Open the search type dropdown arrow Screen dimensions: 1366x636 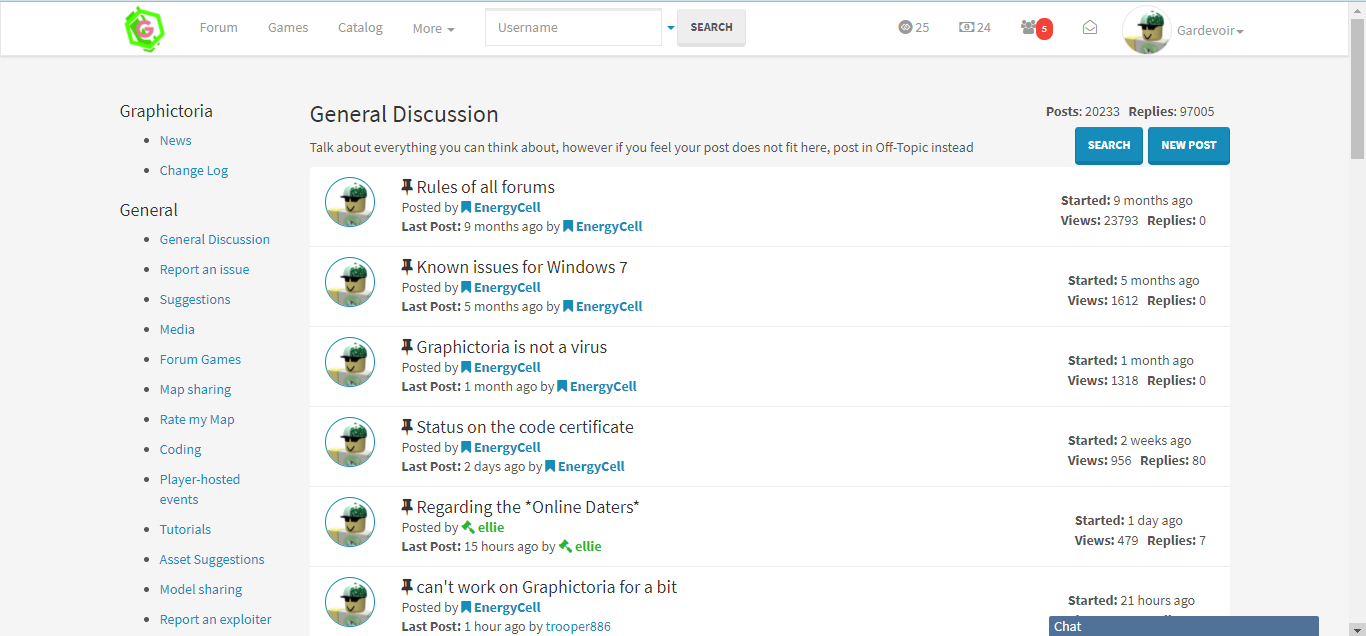click(670, 28)
